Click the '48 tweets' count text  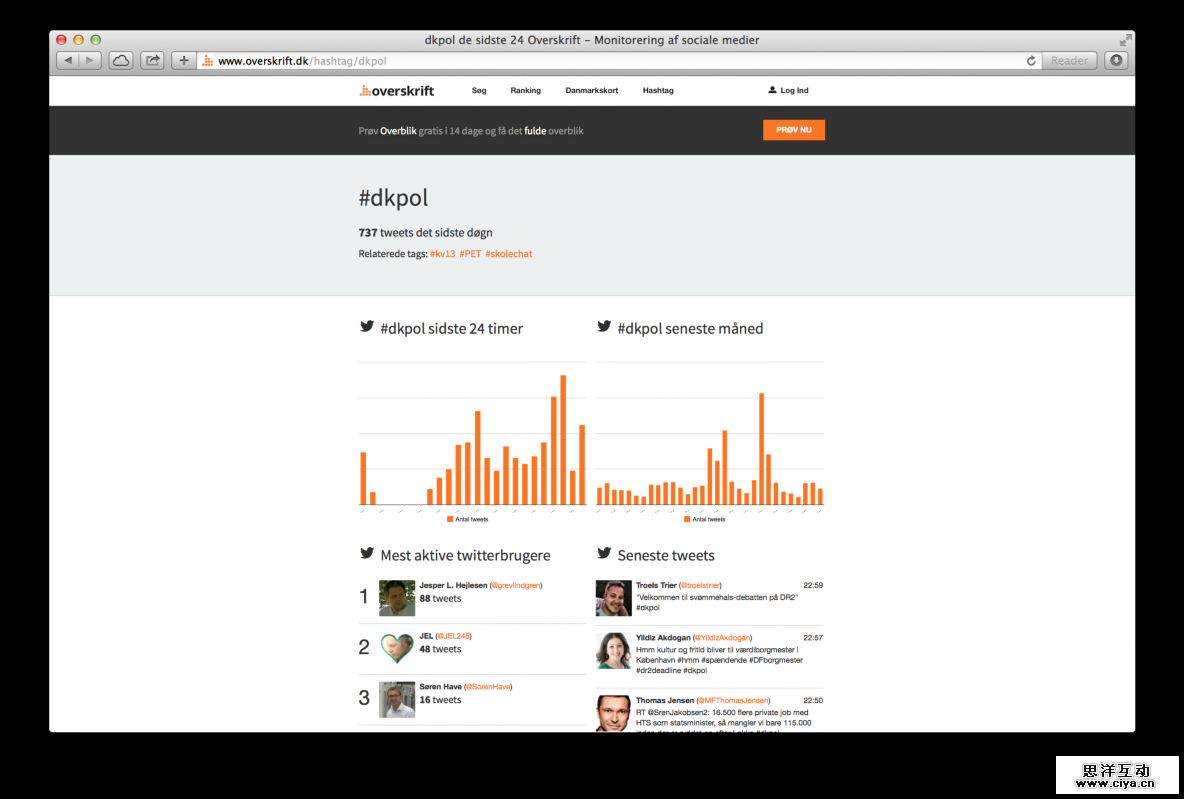point(440,649)
